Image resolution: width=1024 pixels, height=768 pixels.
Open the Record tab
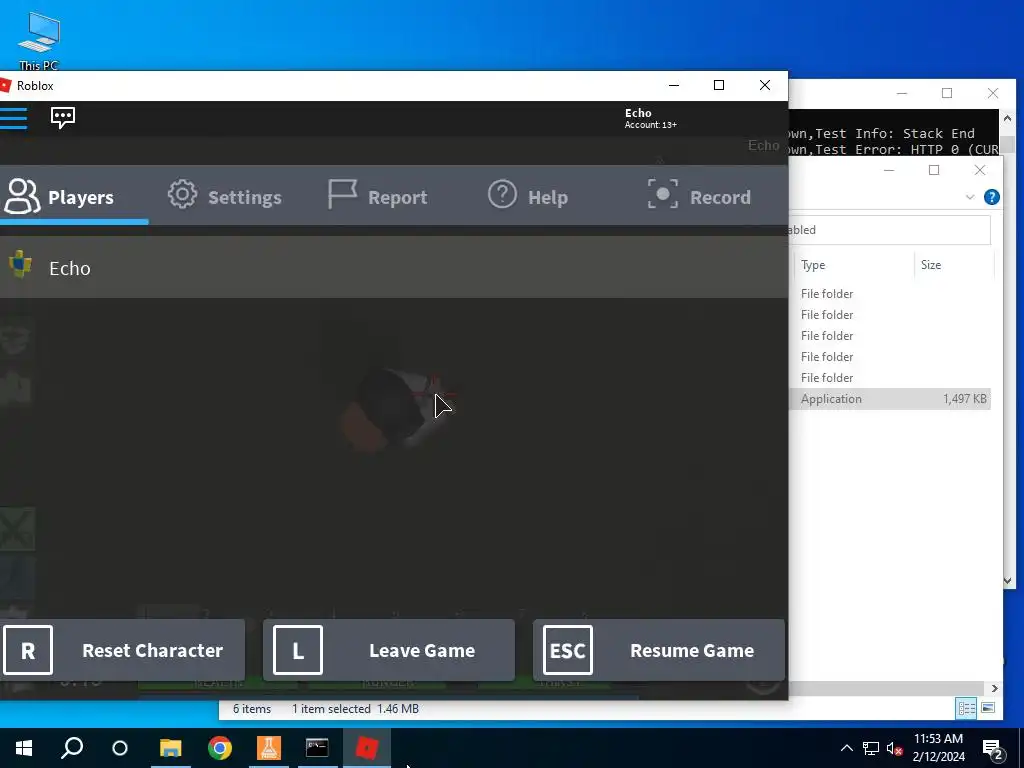pyautogui.click(x=699, y=197)
